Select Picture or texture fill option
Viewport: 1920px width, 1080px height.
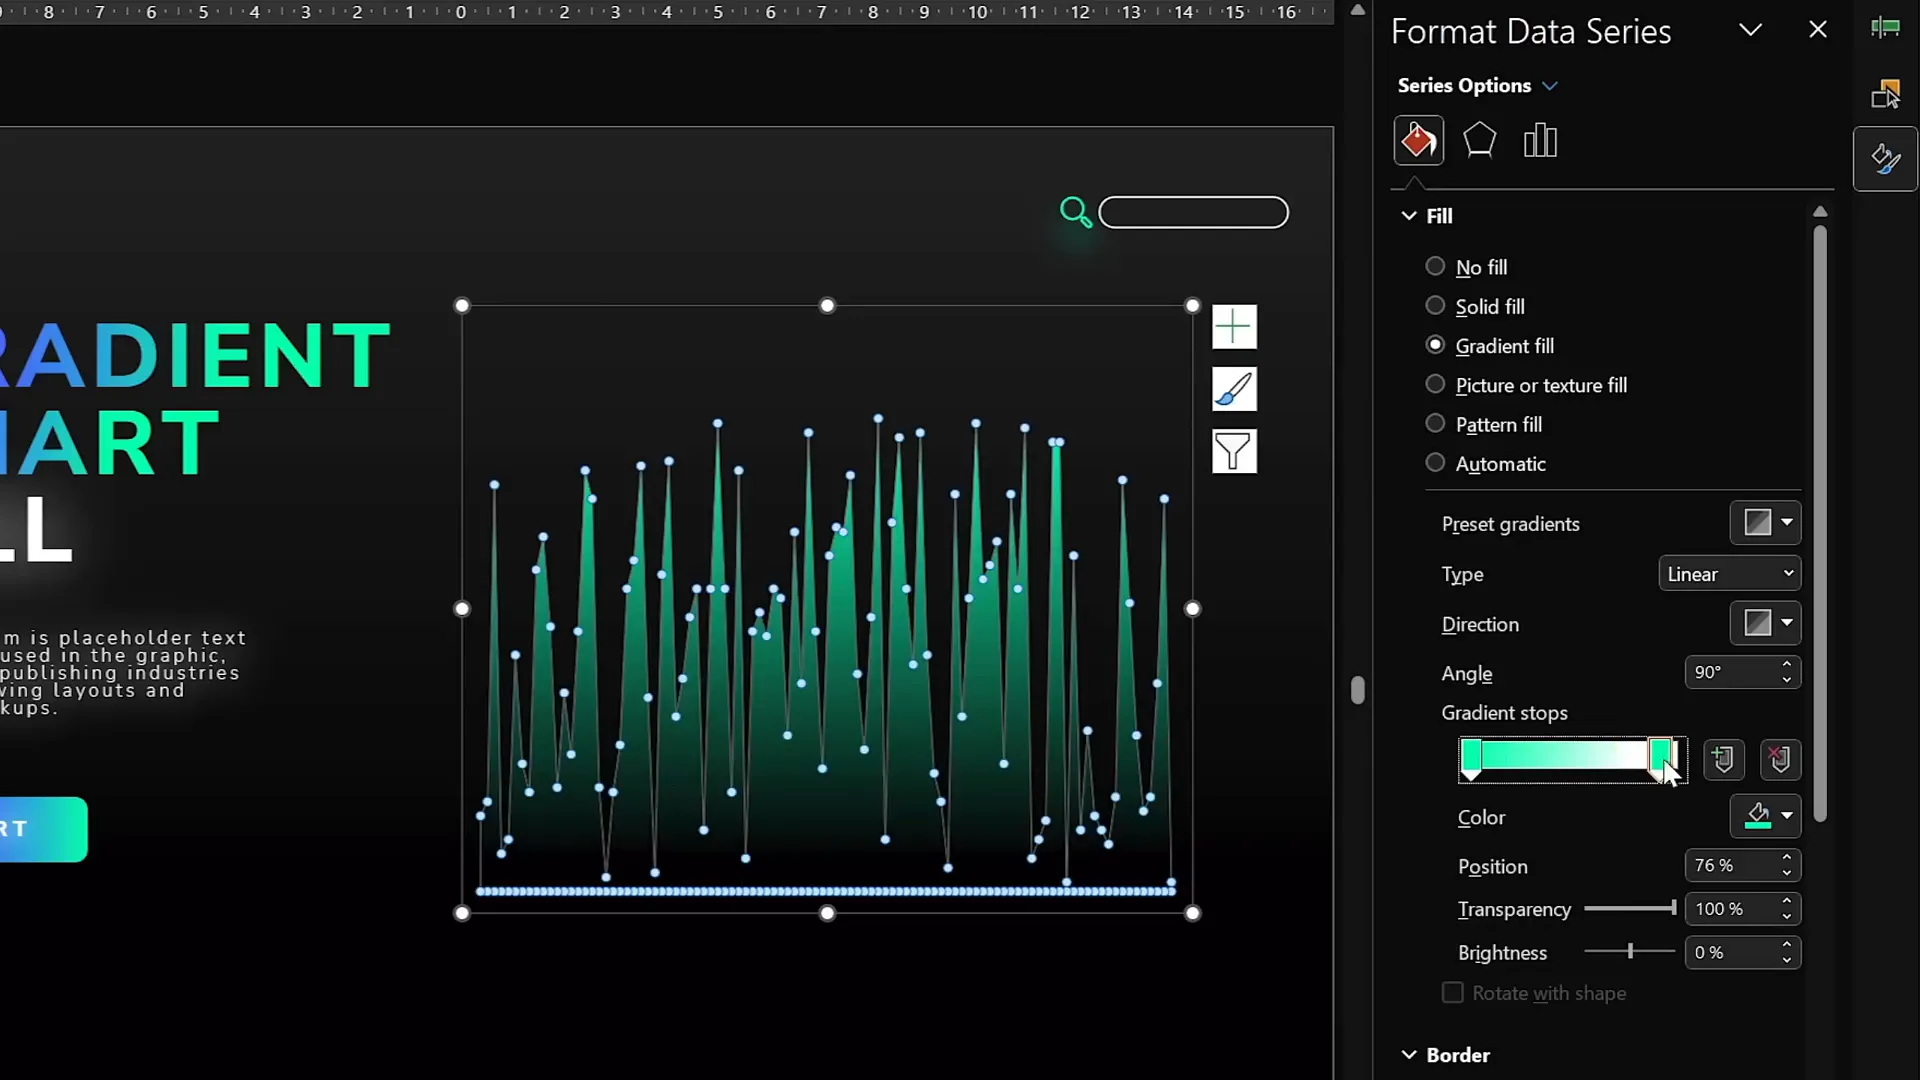point(1435,384)
